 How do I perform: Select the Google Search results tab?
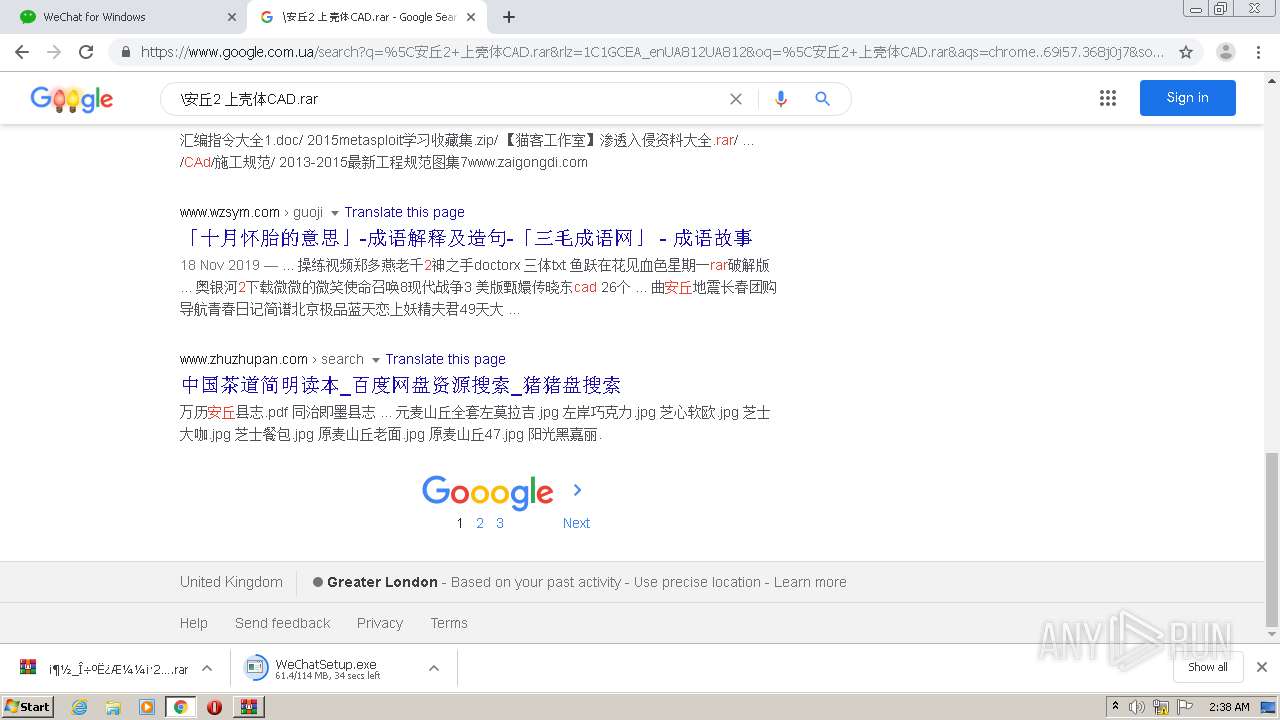tap(369, 17)
